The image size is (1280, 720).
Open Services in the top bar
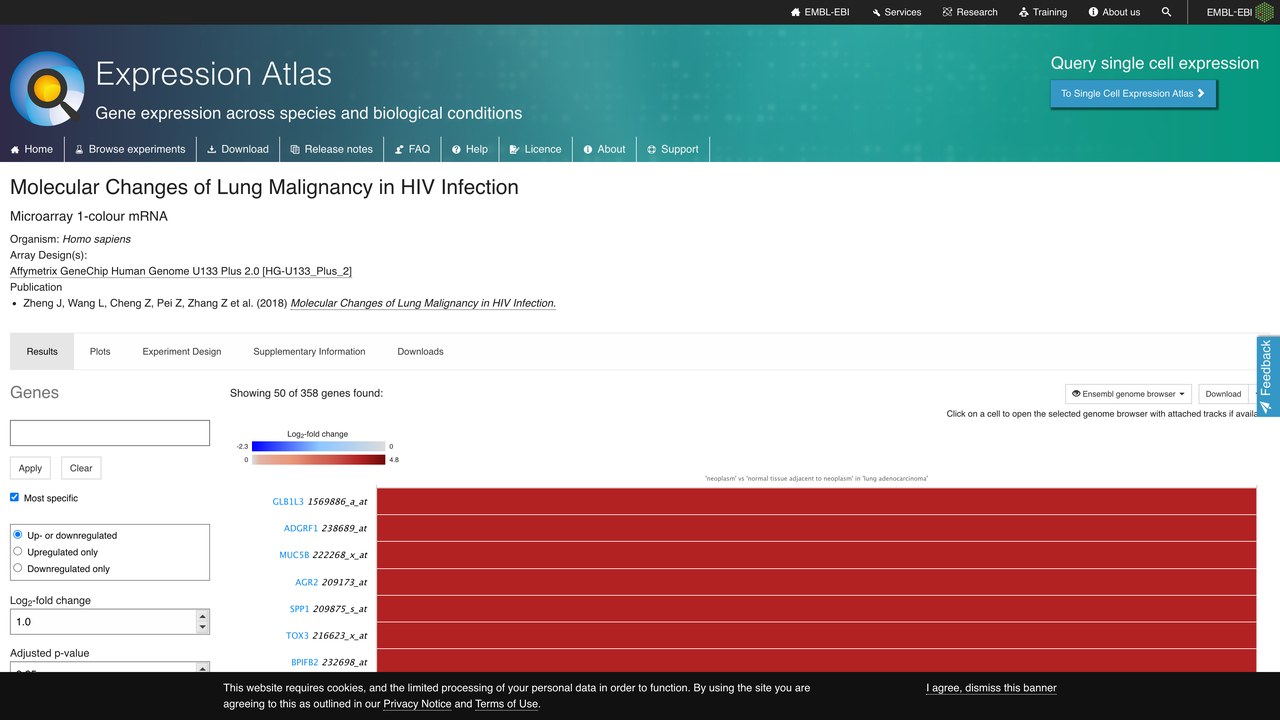tap(896, 12)
